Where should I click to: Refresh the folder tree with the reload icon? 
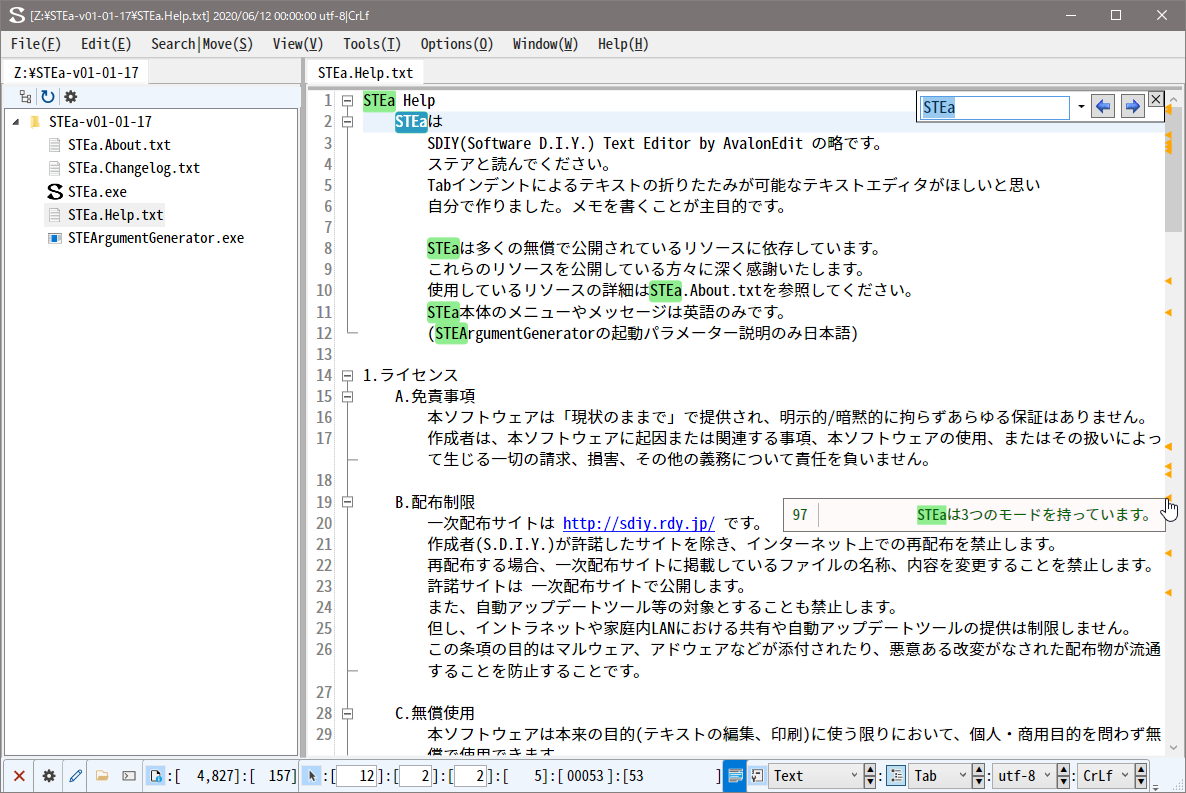pyautogui.click(x=48, y=97)
